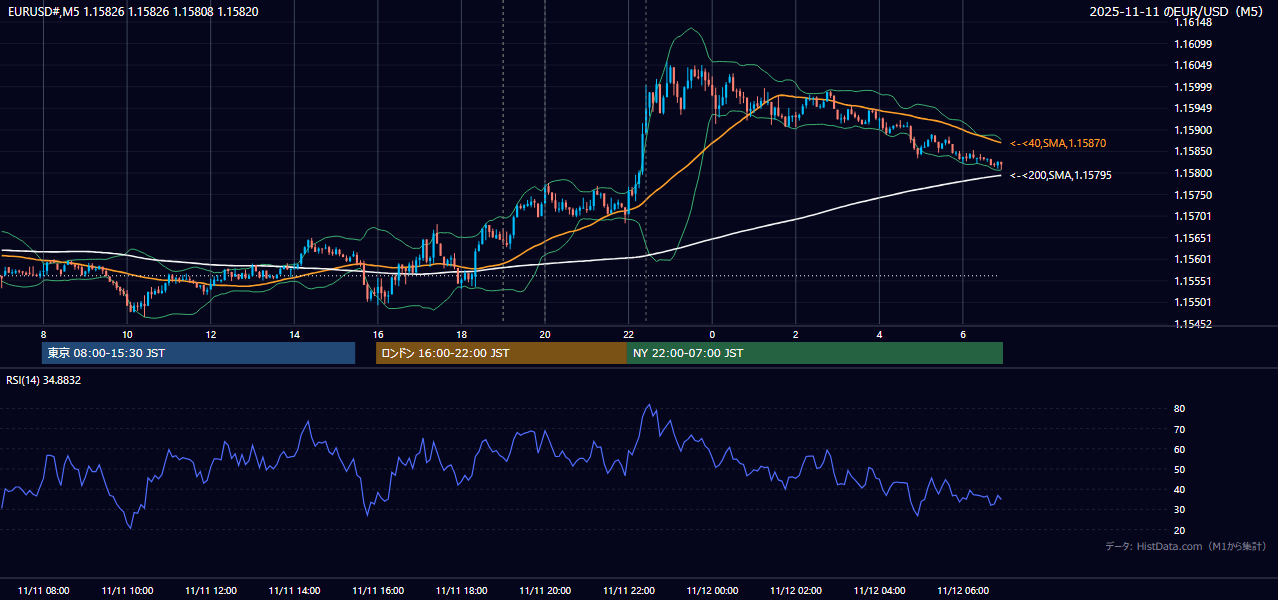Click the RSI(14) 34.8832 indicator label
The width and height of the screenshot is (1278, 600).
[x=44, y=380]
